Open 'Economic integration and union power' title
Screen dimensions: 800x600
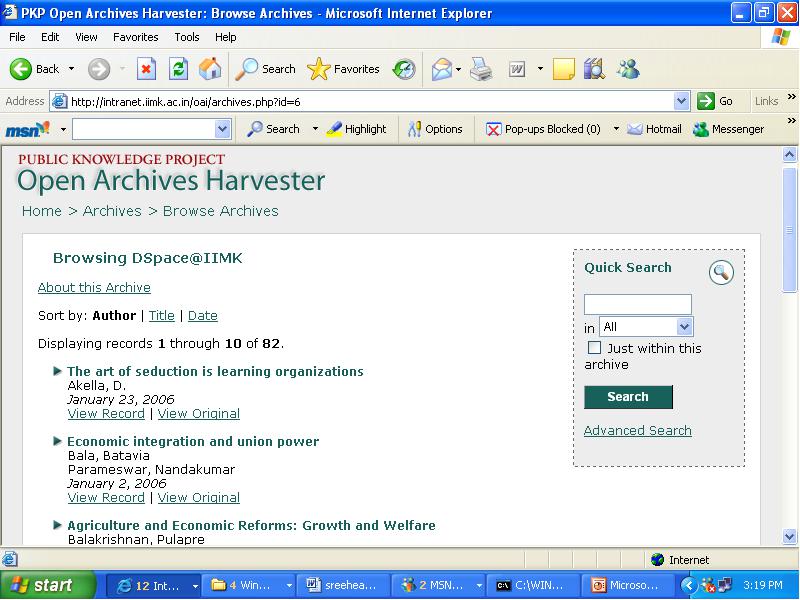click(x=193, y=441)
